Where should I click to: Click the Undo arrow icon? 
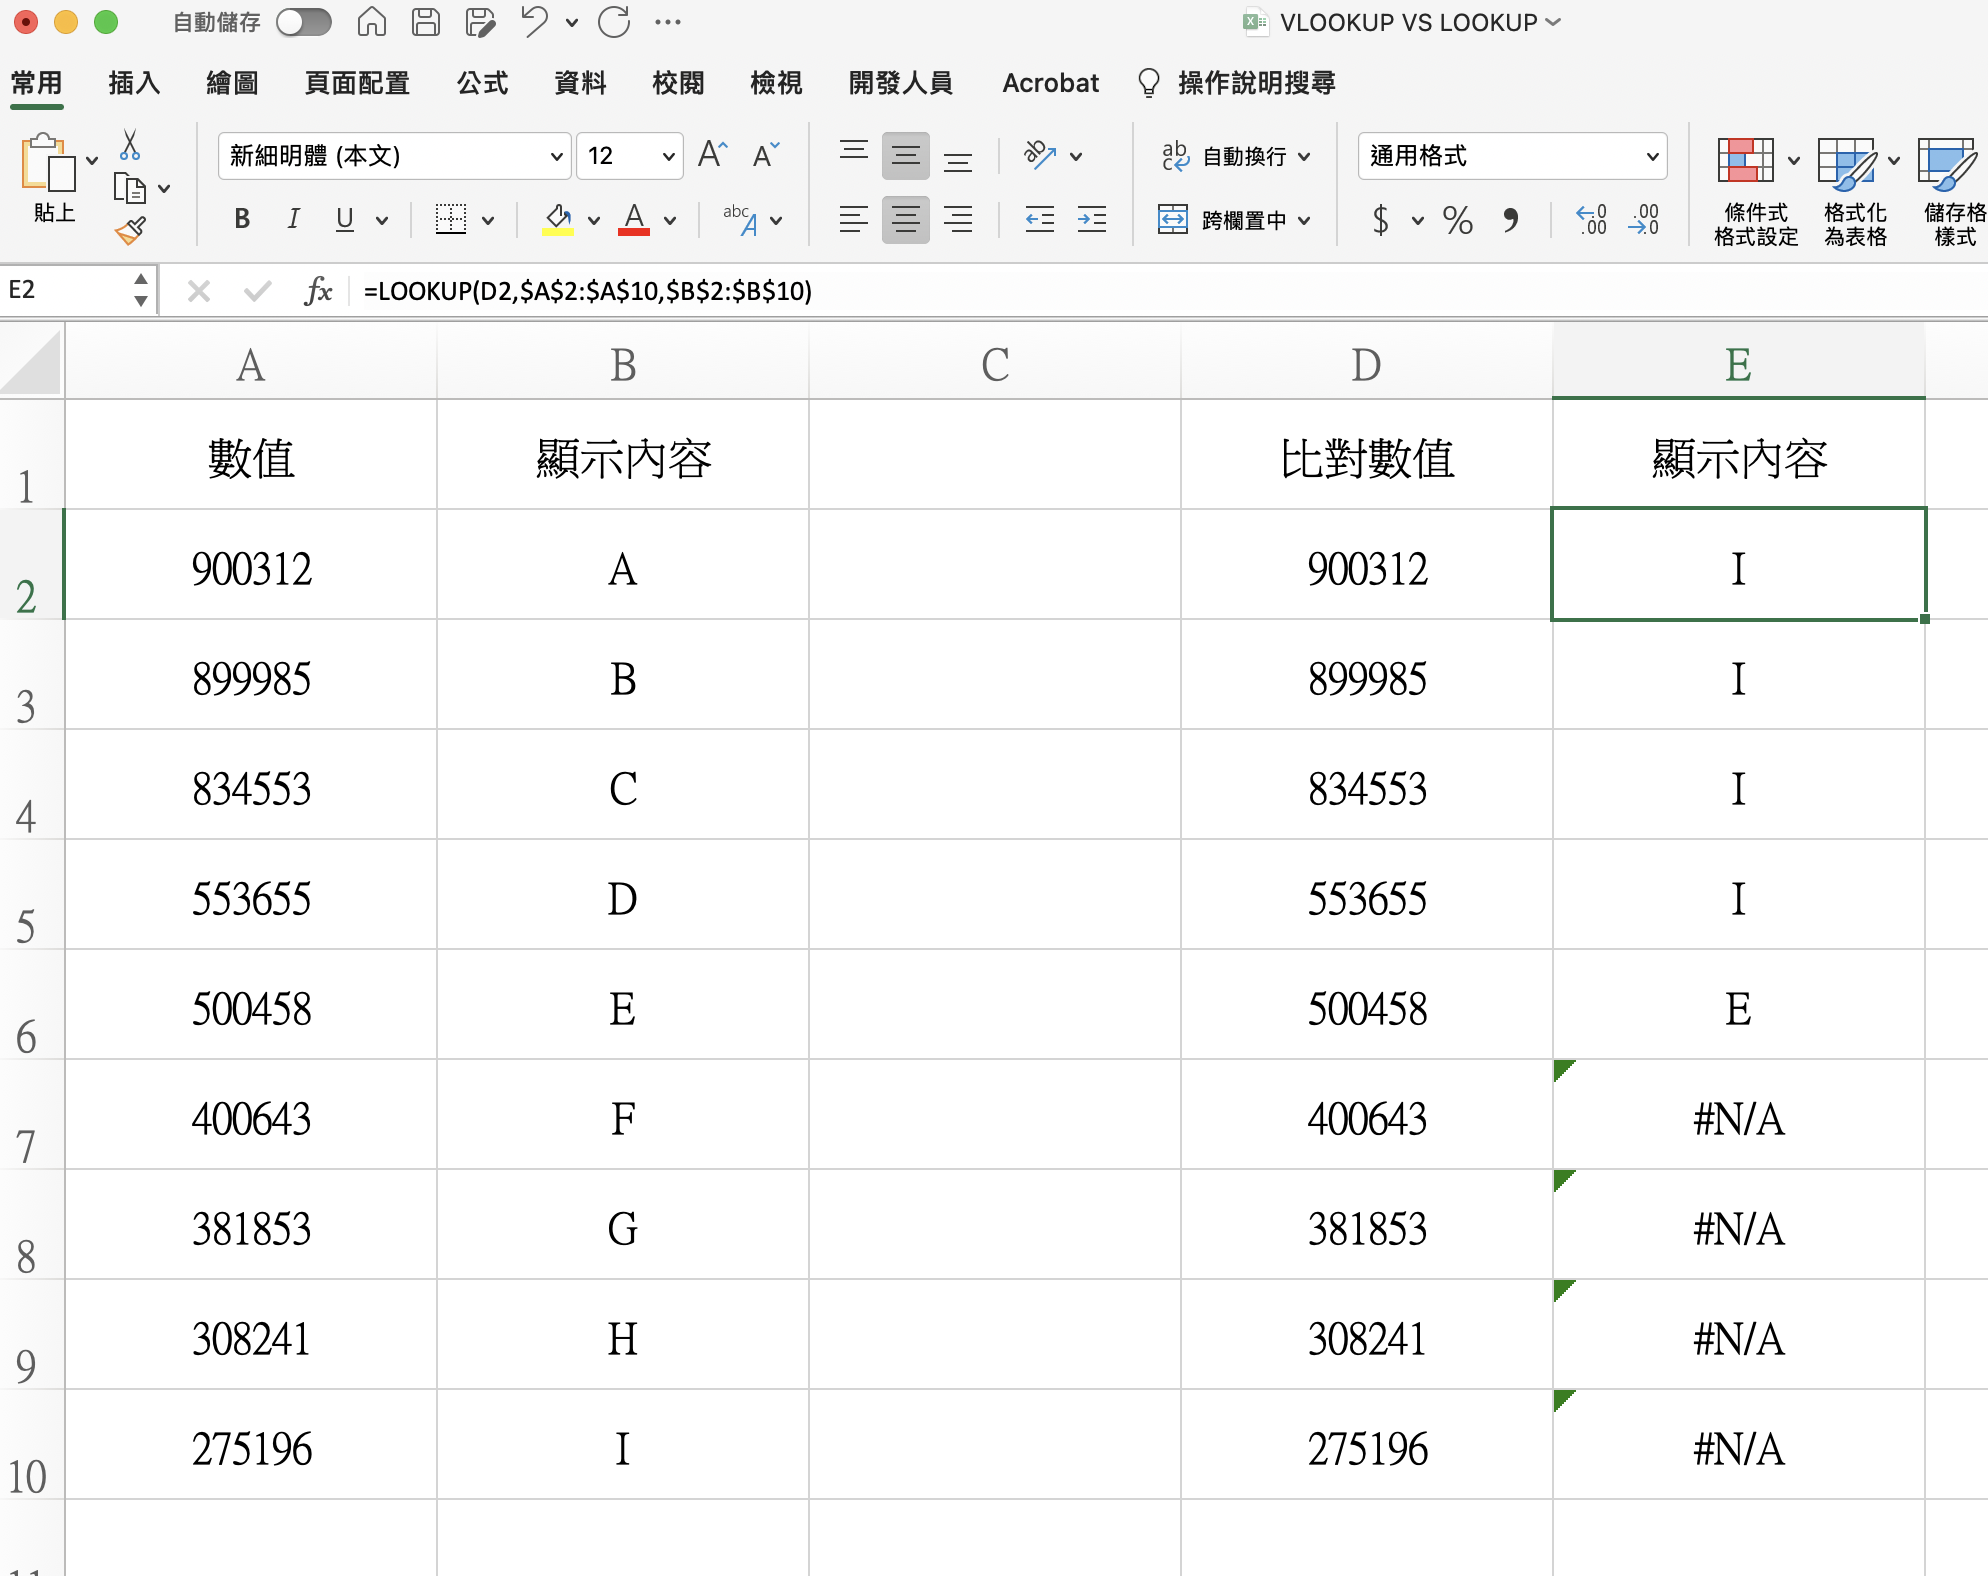point(534,22)
